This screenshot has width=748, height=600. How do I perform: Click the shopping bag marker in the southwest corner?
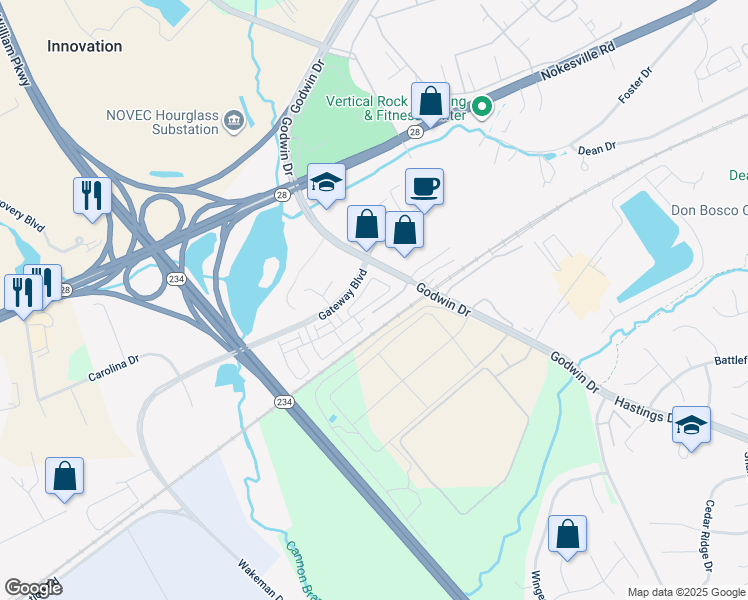[64, 478]
